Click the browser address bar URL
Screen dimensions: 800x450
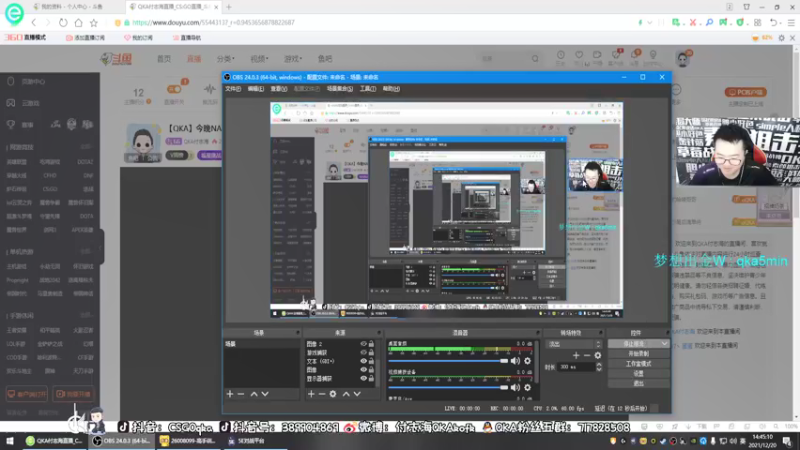pos(213,22)
